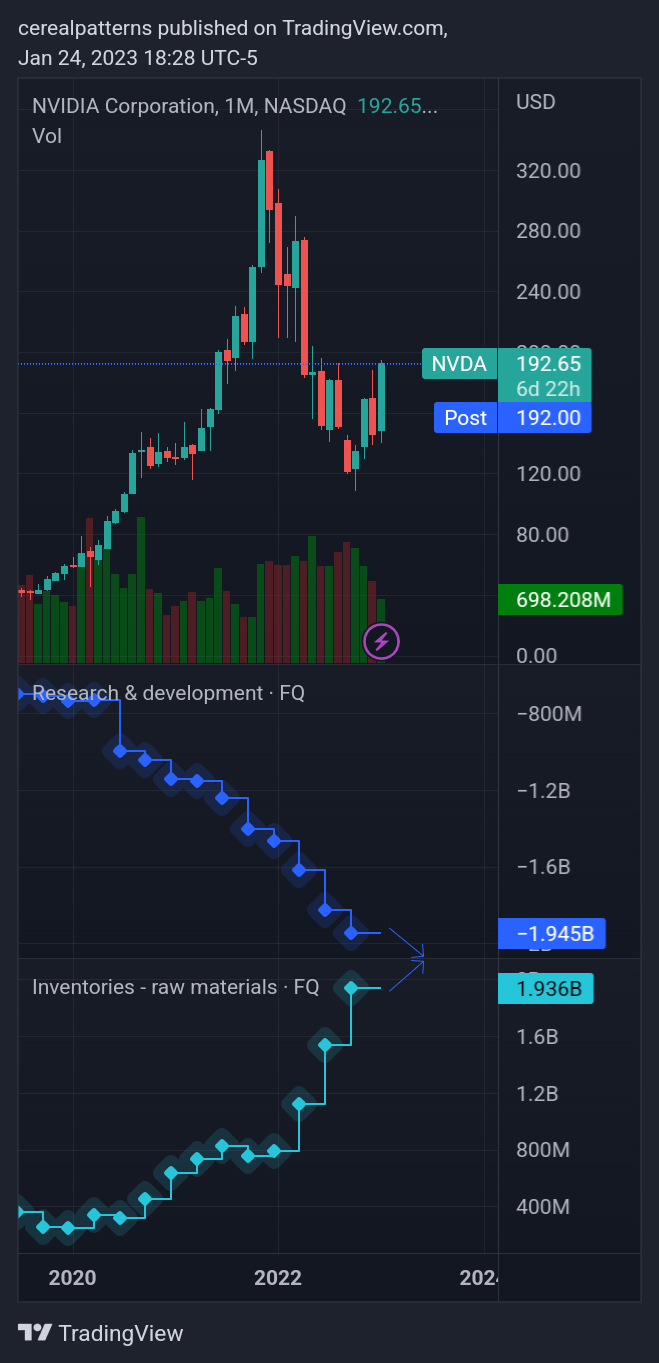Click the 800M inventories axis label
This screenshot has height=1363, width=659.
(x=542, y=1151)
